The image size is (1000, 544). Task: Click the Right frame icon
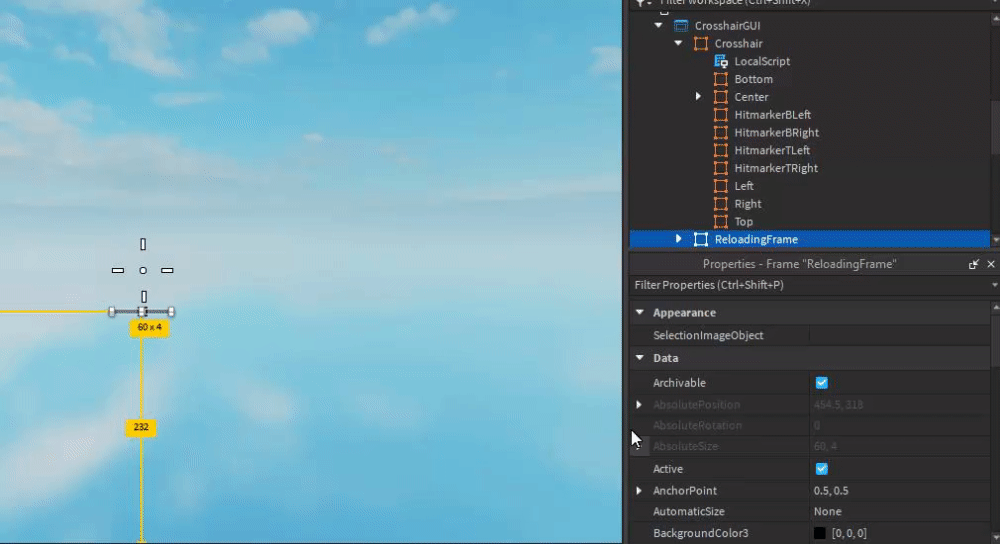coord(721,204)
